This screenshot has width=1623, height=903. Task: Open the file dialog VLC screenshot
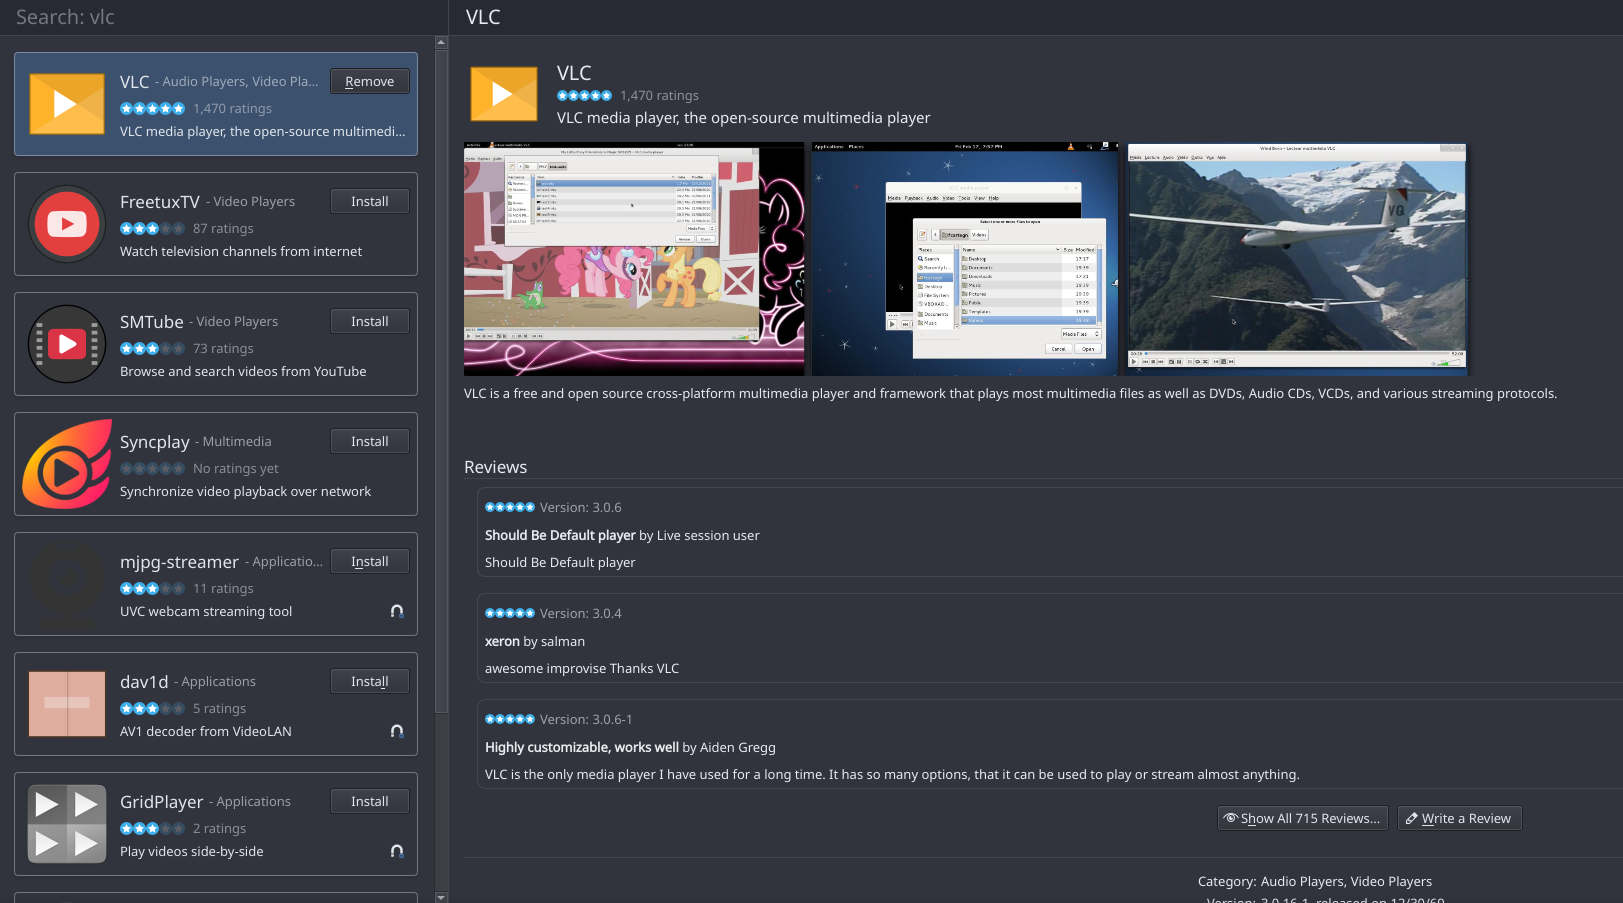pyautogui.click(x=965, y=259)
